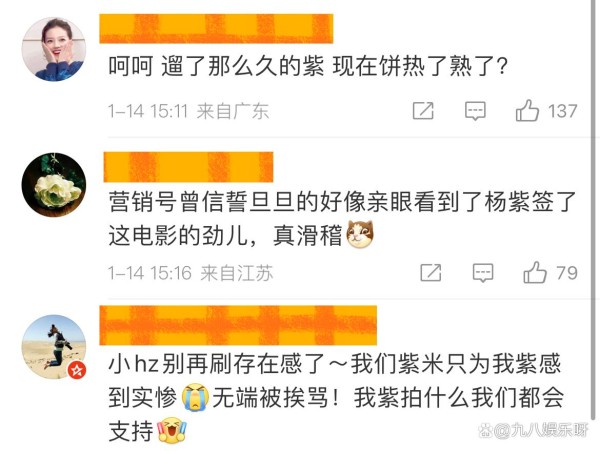Open the second commenter's blurred username
This screenshot has height=451, width=600.
tap(188, 167)
